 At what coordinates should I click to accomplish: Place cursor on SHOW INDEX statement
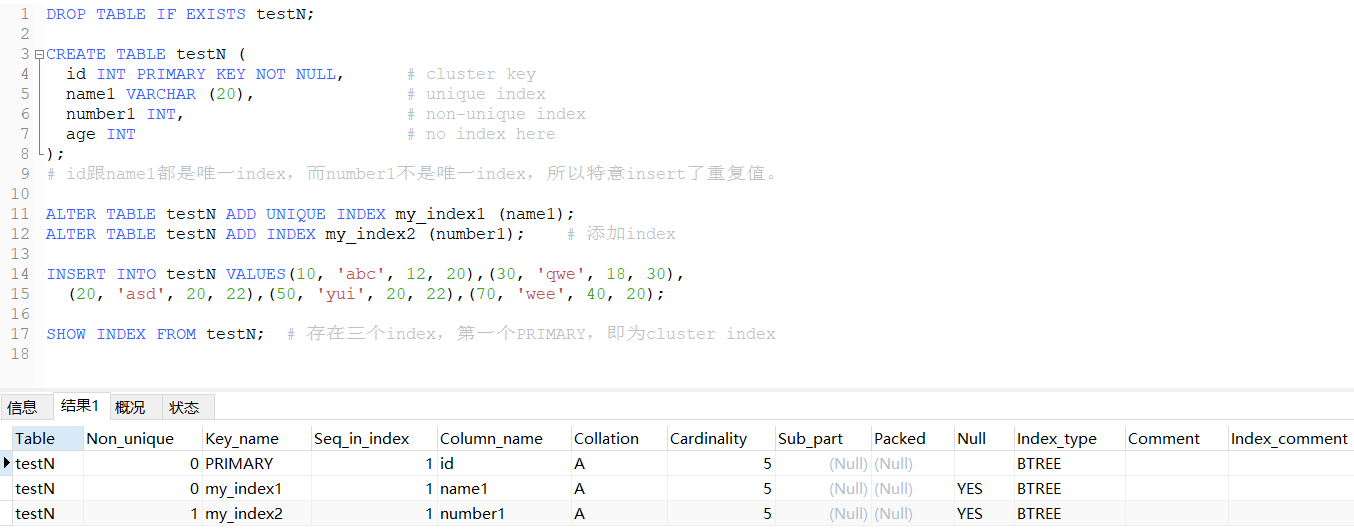[x=155, y=334]
